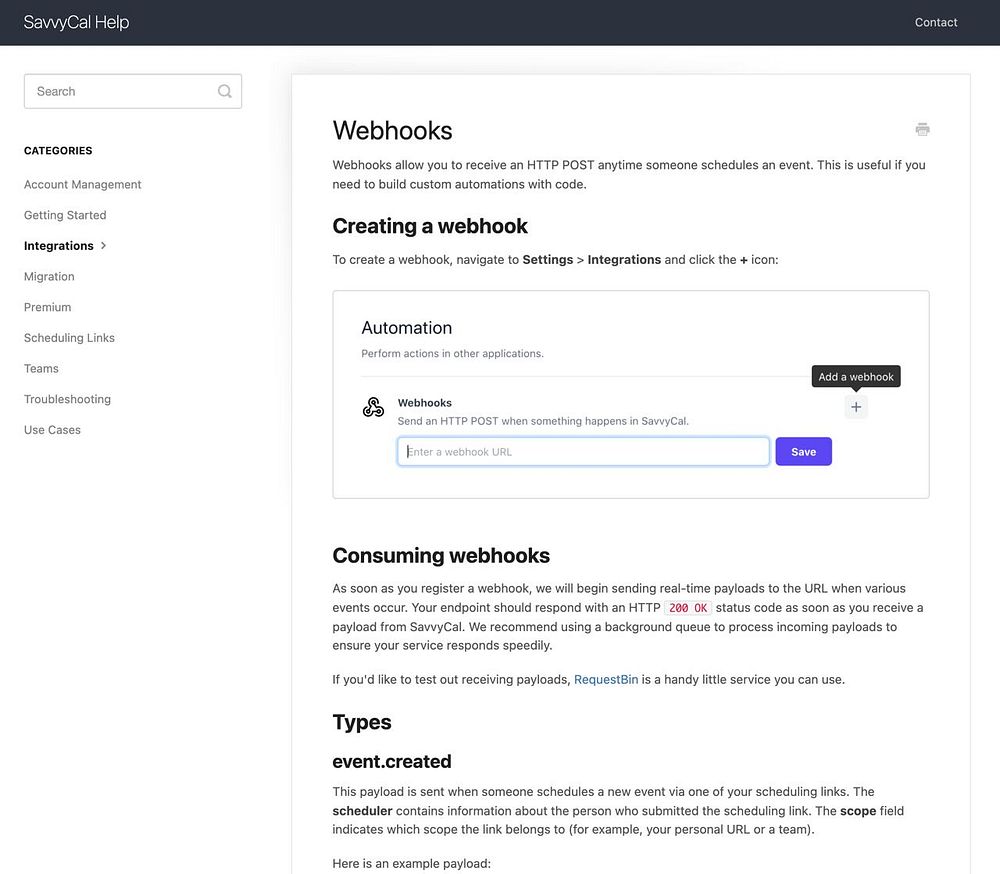Screen dimensions: 1000x874
Task: Click the plus icon to add webhook
Action: [x=856, y=407]
